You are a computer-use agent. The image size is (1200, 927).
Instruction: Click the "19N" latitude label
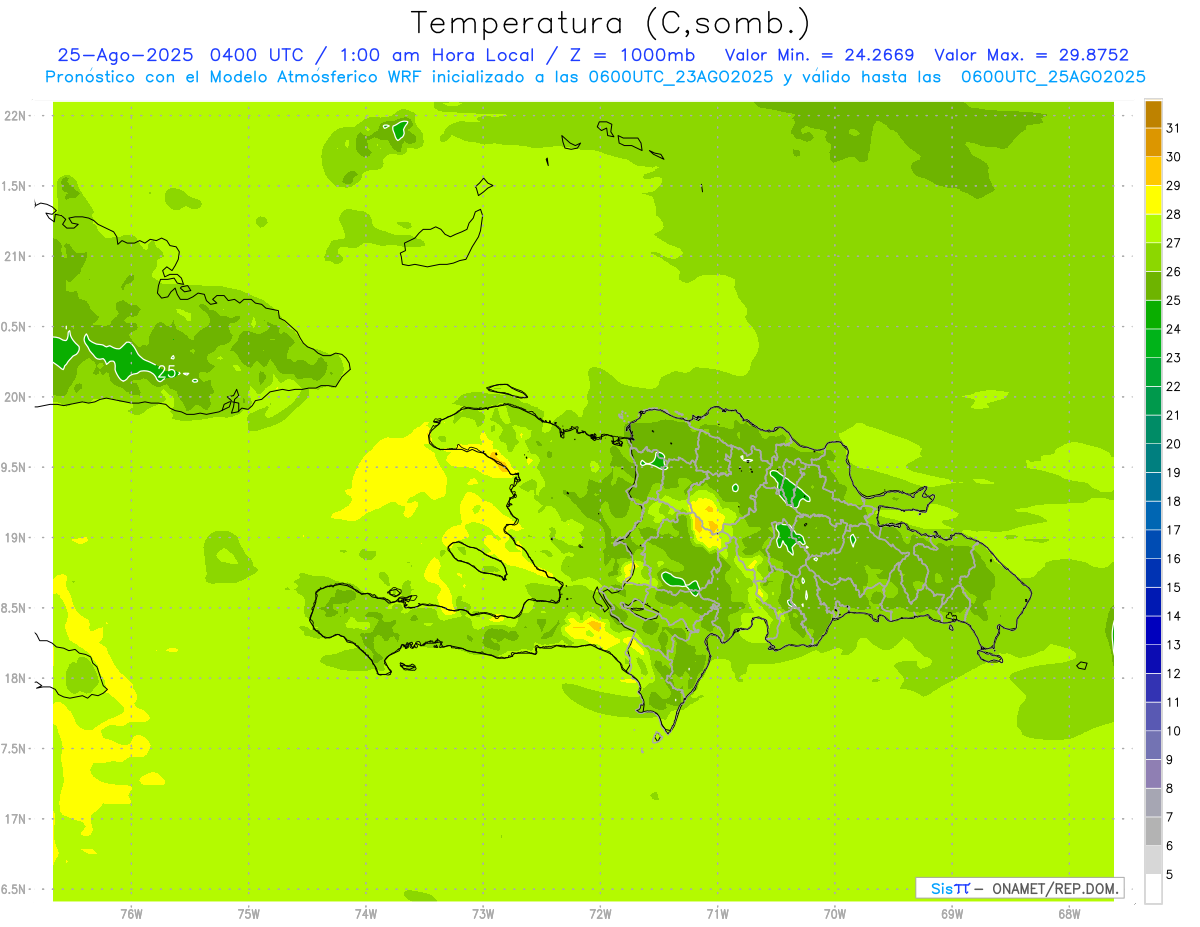pos(15,537)
